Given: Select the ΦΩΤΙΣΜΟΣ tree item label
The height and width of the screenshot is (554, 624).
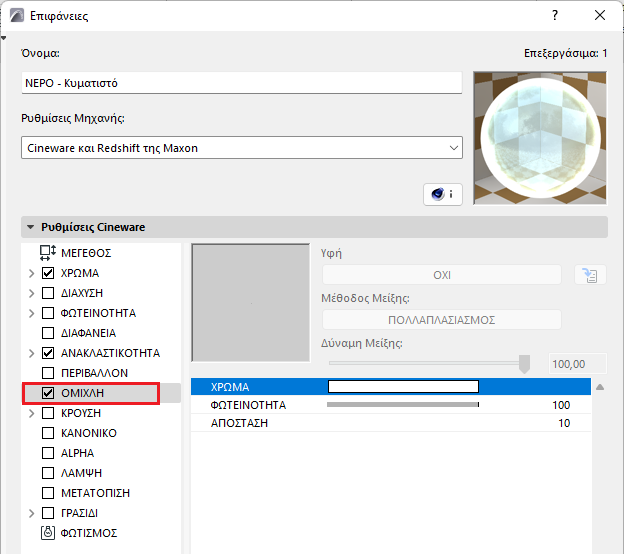Looking at the screenshot, I should coord(89,533).
